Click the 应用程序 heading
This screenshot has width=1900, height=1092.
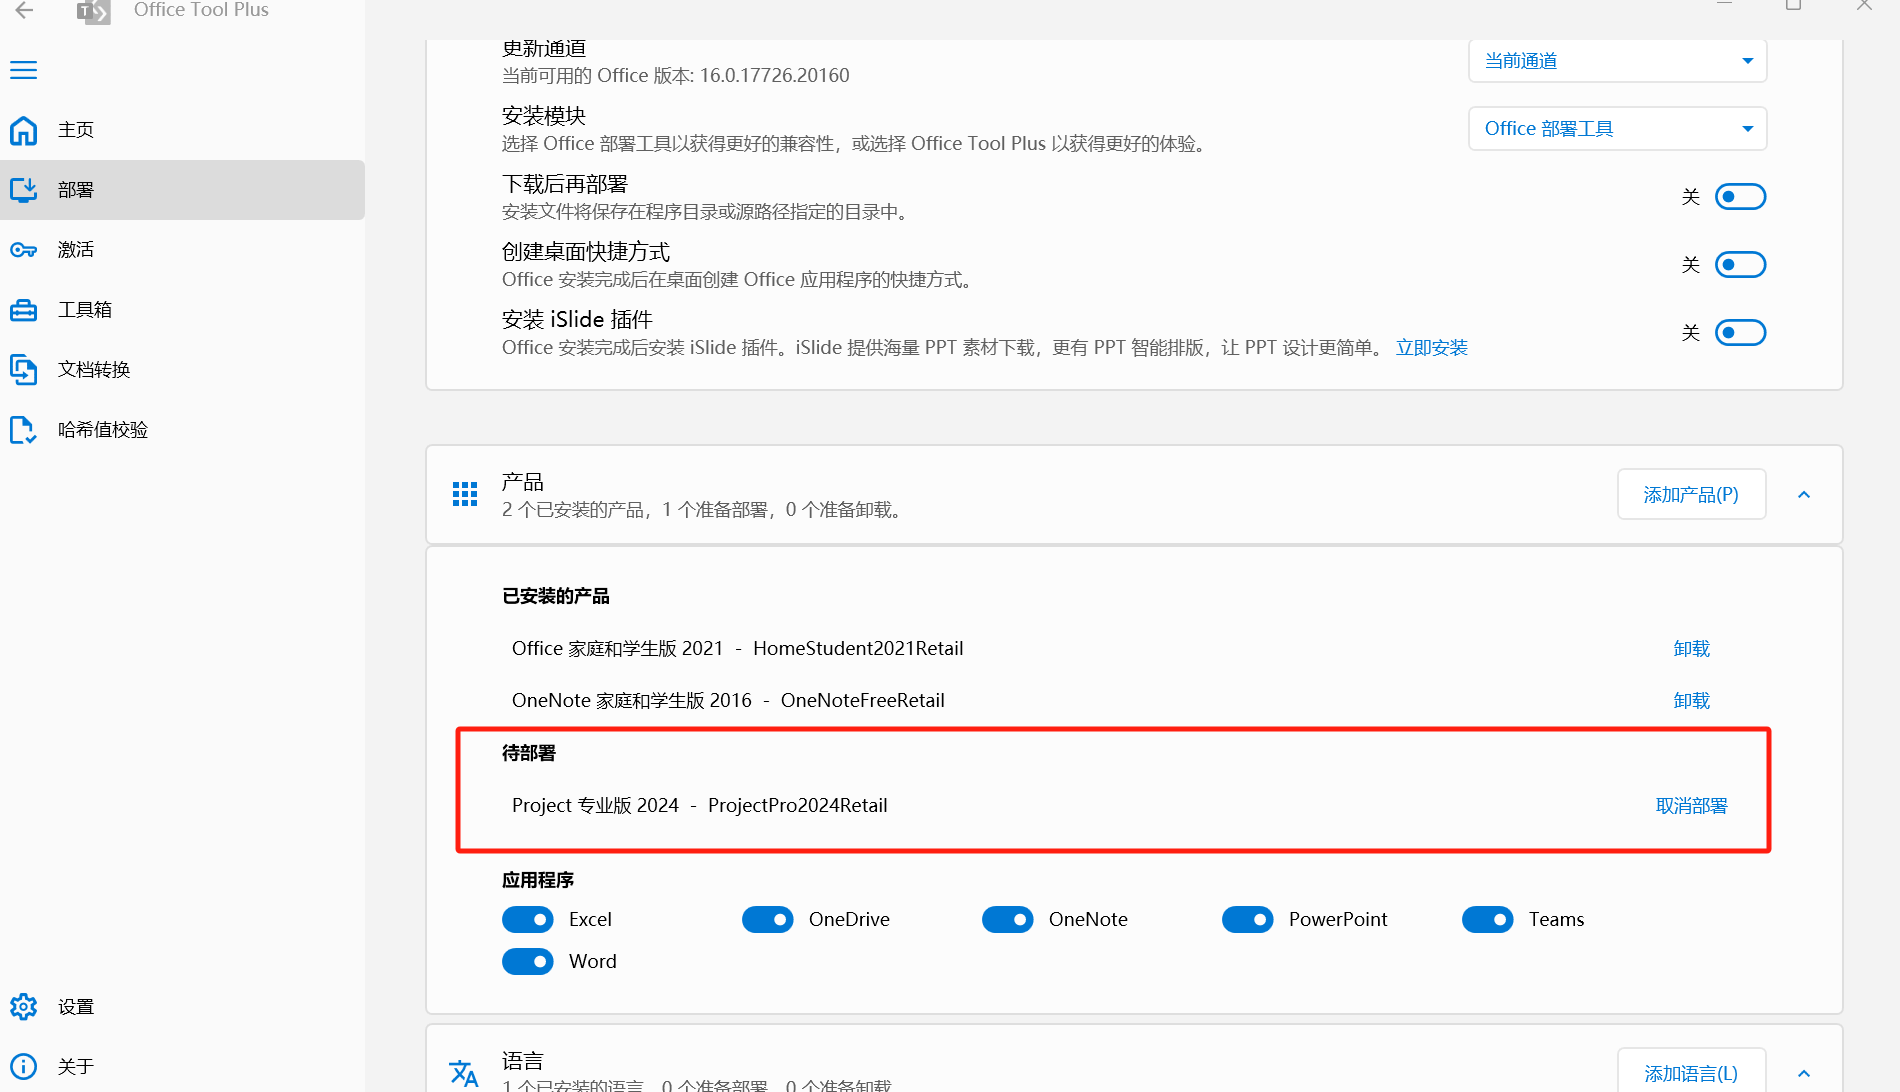538,880
